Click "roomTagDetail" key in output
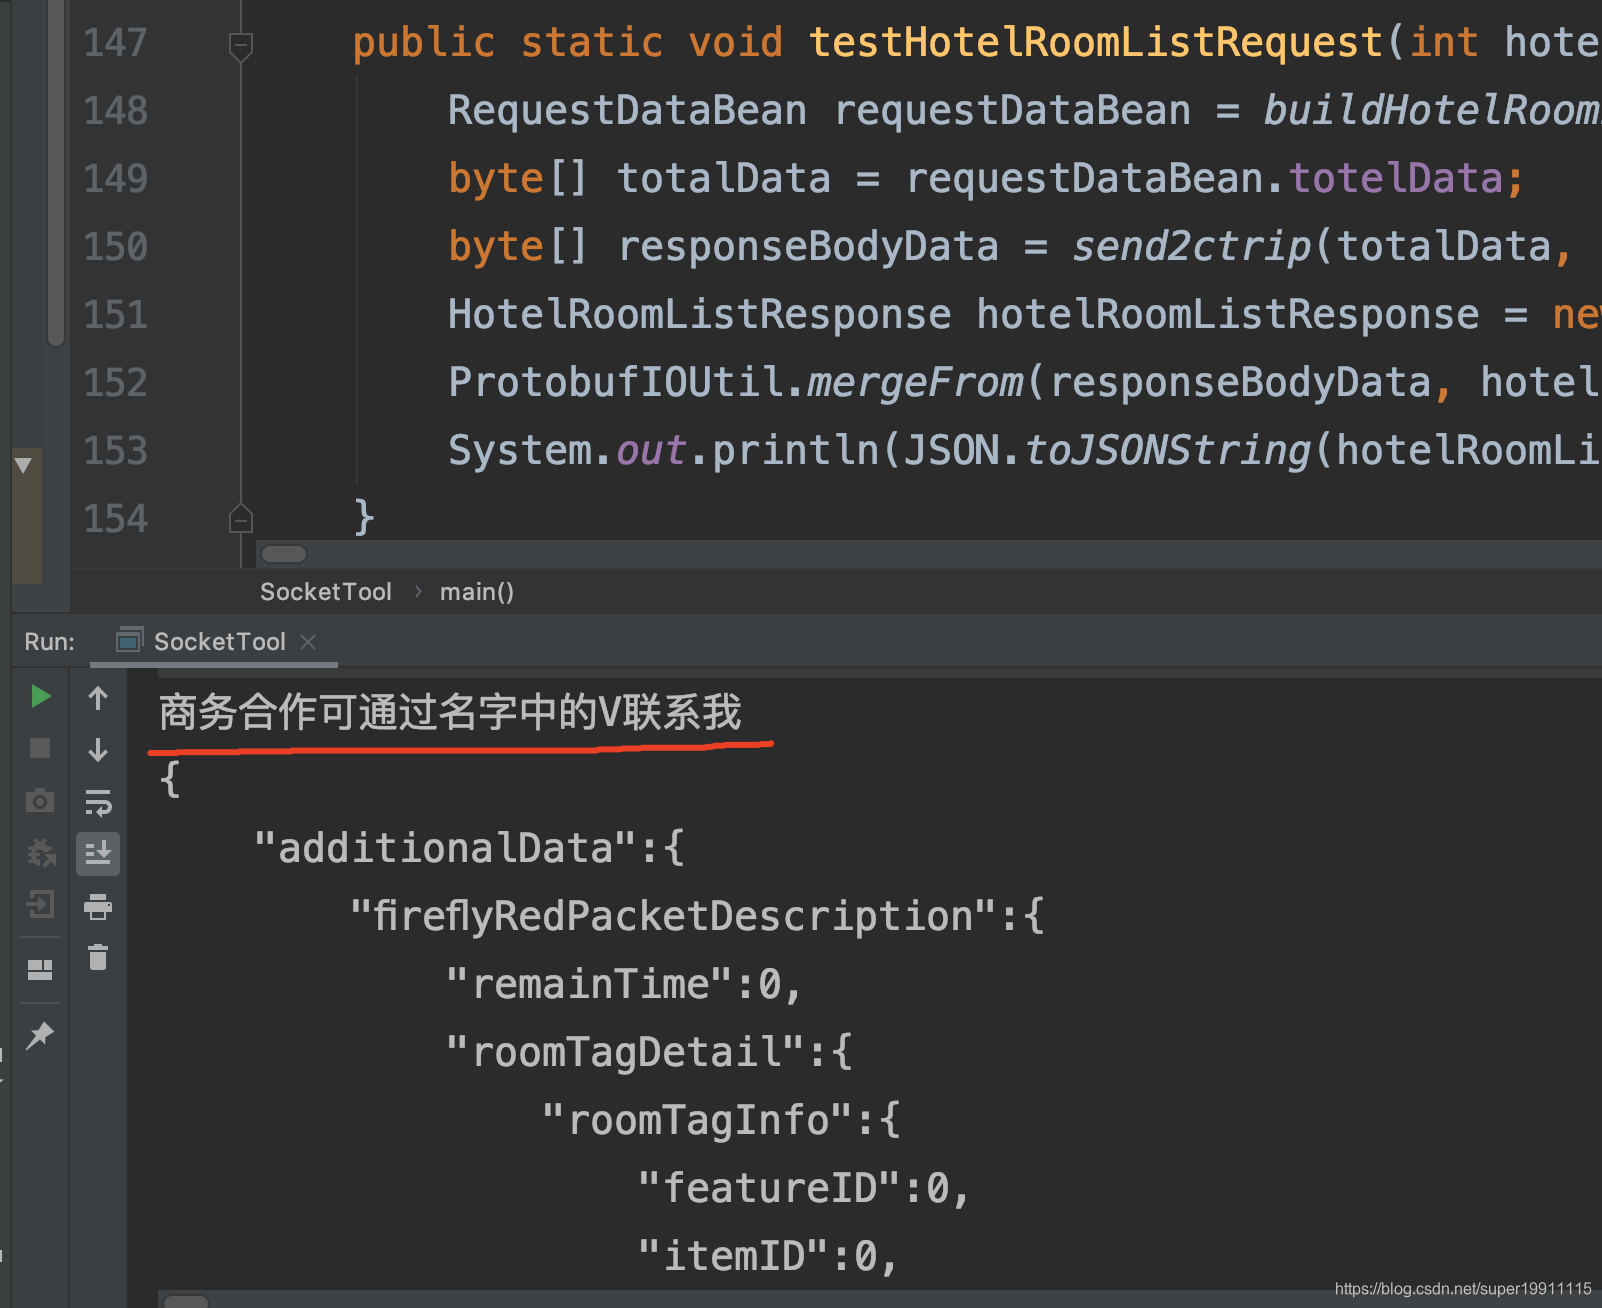The width and height of the screenshot is (1602, 1308). [626, 1053]
